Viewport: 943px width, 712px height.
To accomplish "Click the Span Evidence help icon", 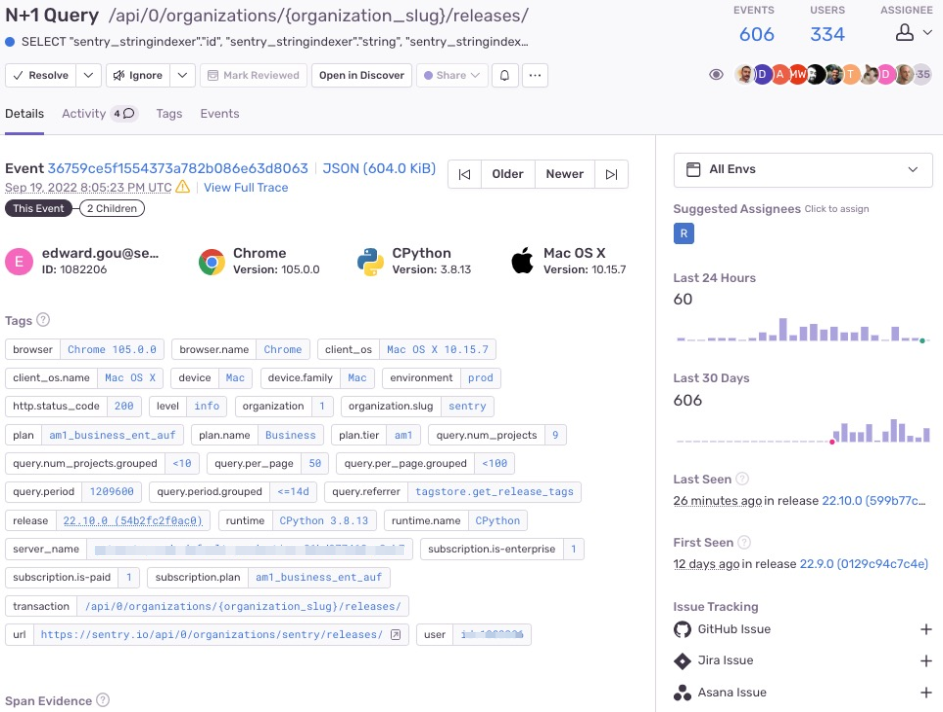I will [103, 700].
